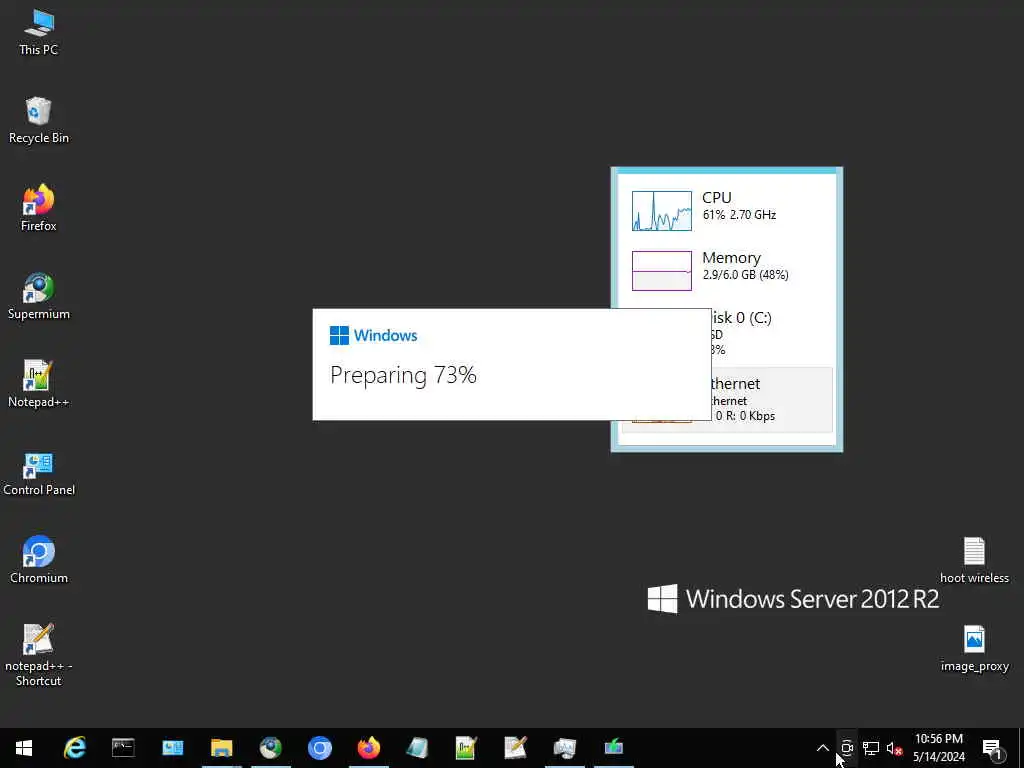Open the clock showing 10:56 PM

938,748
